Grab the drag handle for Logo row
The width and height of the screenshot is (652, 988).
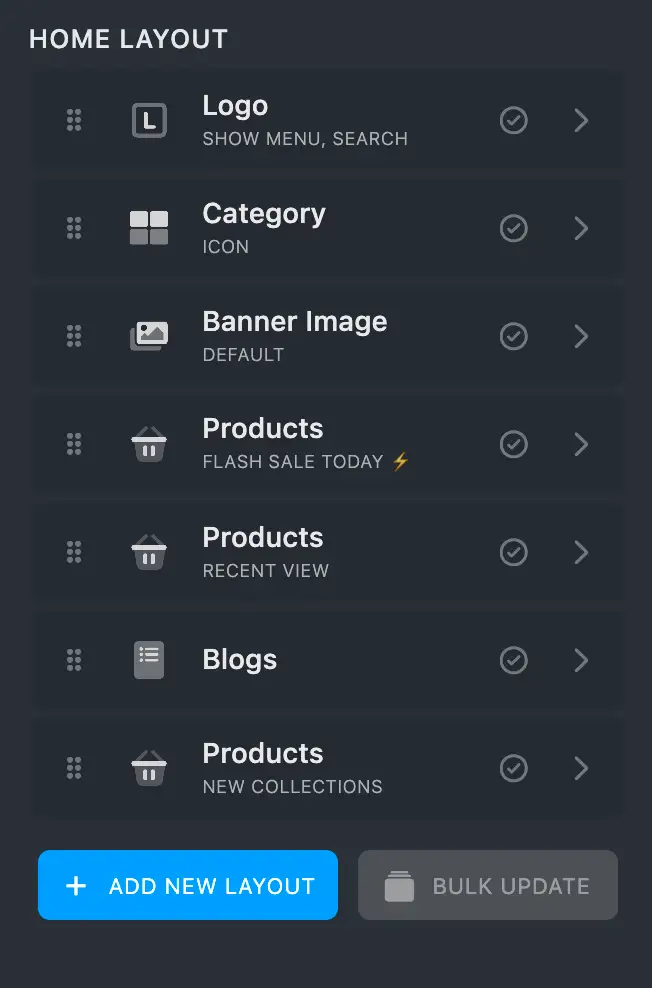(74, 121)
